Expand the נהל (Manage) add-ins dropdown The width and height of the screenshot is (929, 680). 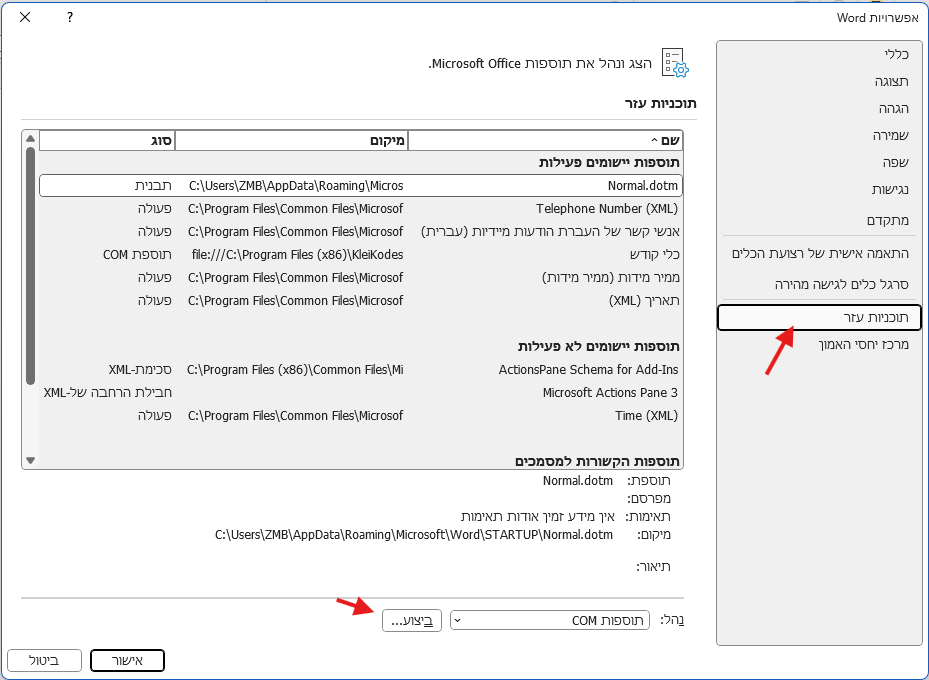coord(550,621)
